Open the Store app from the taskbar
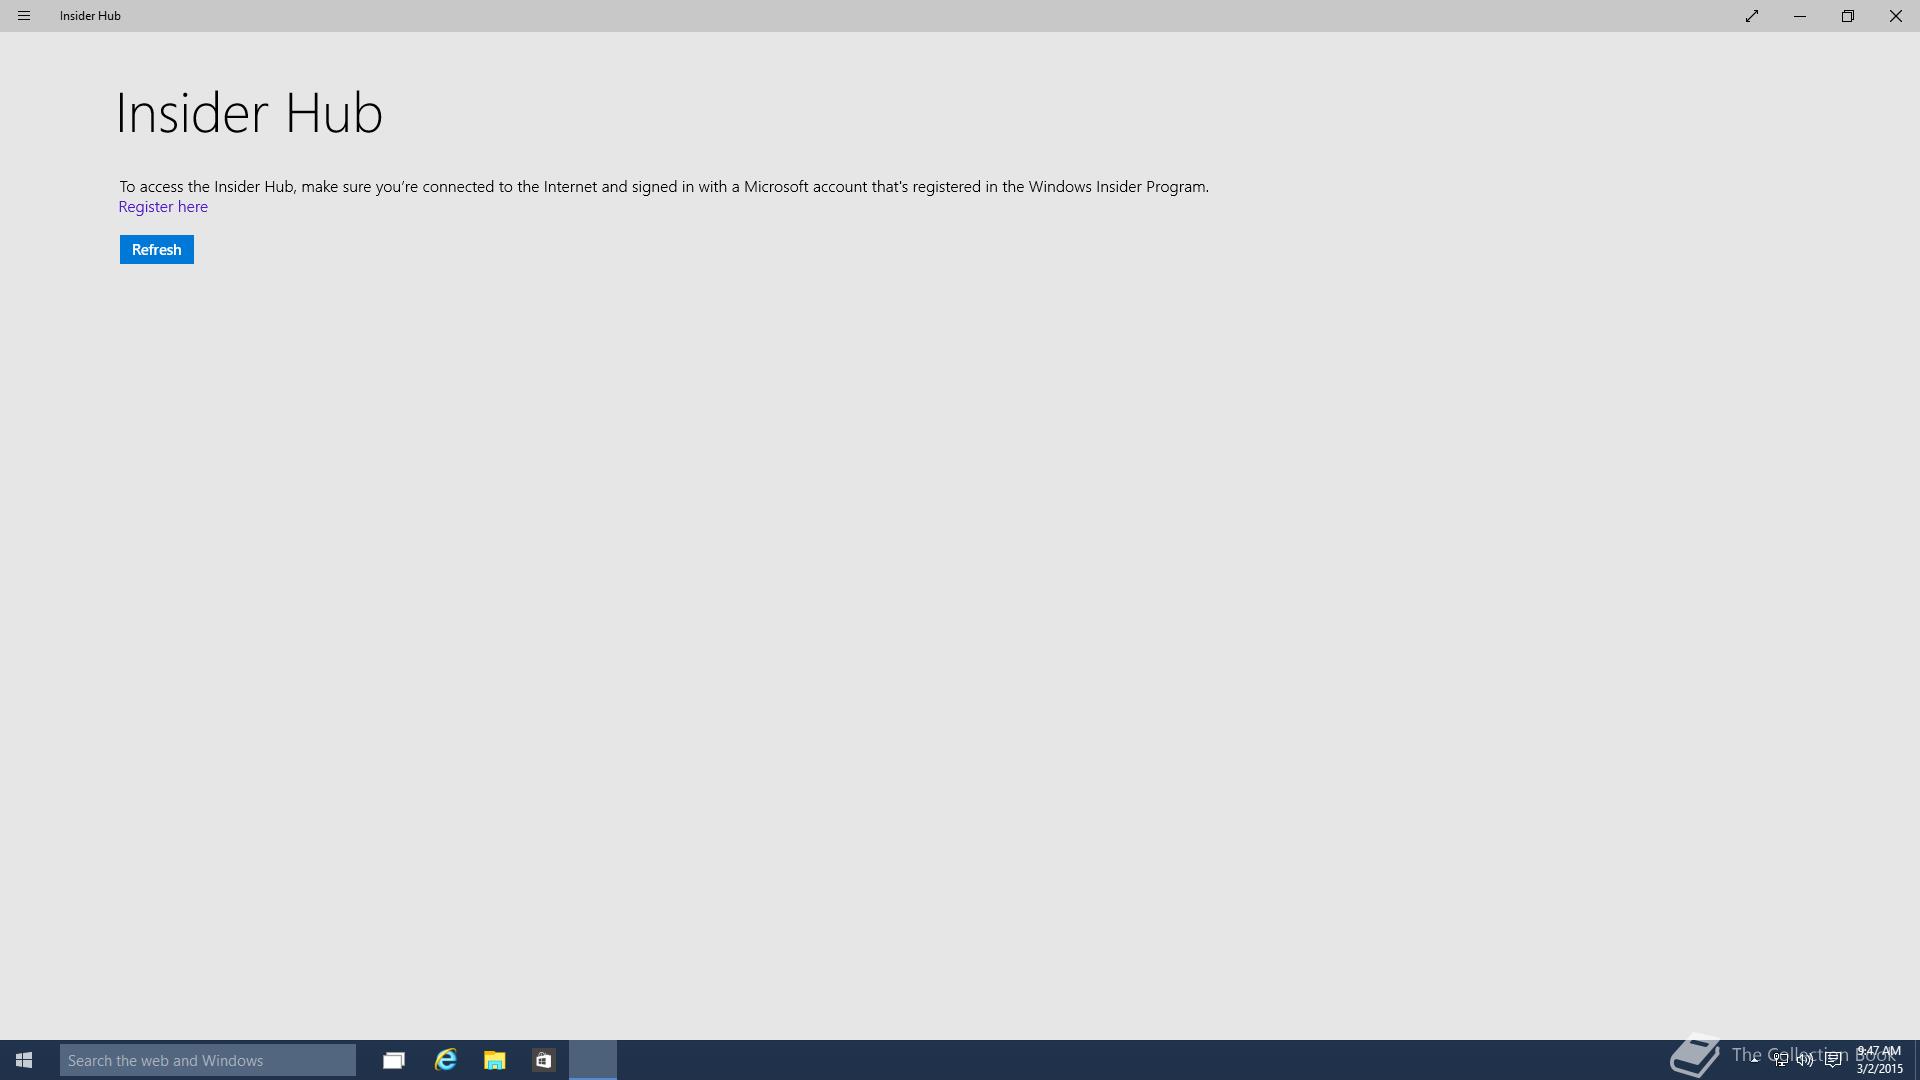 pos(543,1060)
